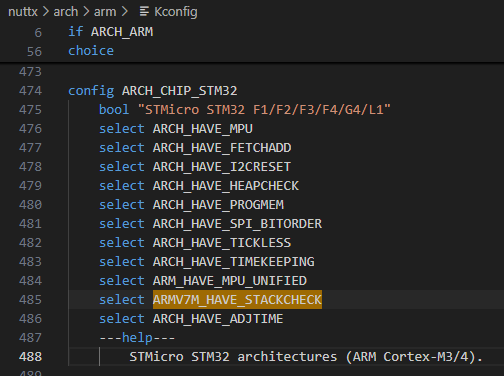504x376 pixels.
Task: Click ARCH_HAVE_I2CRESET symbol
Action: tap(222, 167)
